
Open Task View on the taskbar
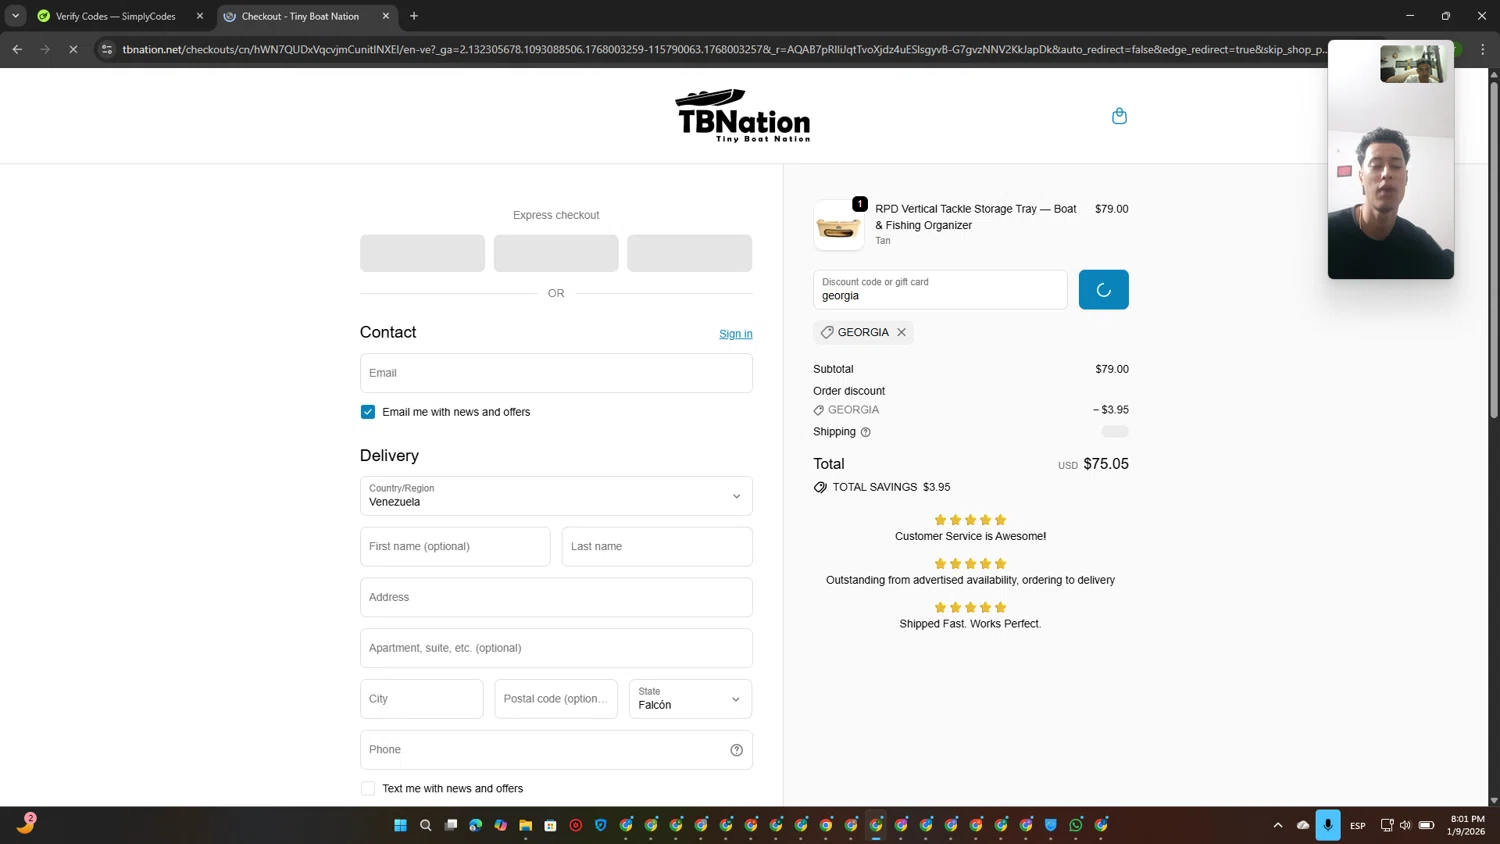pyautogui.click(x=450, y=825)
